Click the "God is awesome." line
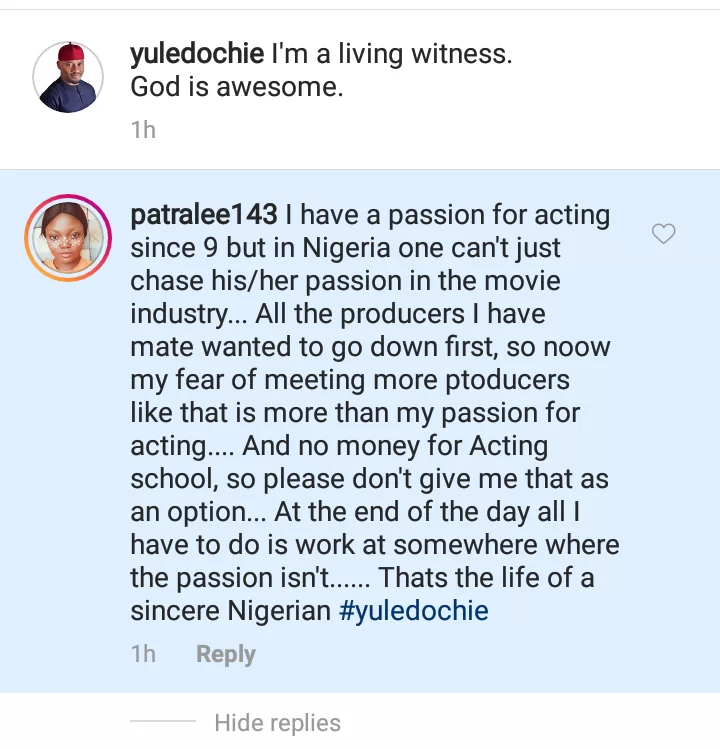This screenshot has width=720, height=749. pyautogui.click(x=237, y=88)
